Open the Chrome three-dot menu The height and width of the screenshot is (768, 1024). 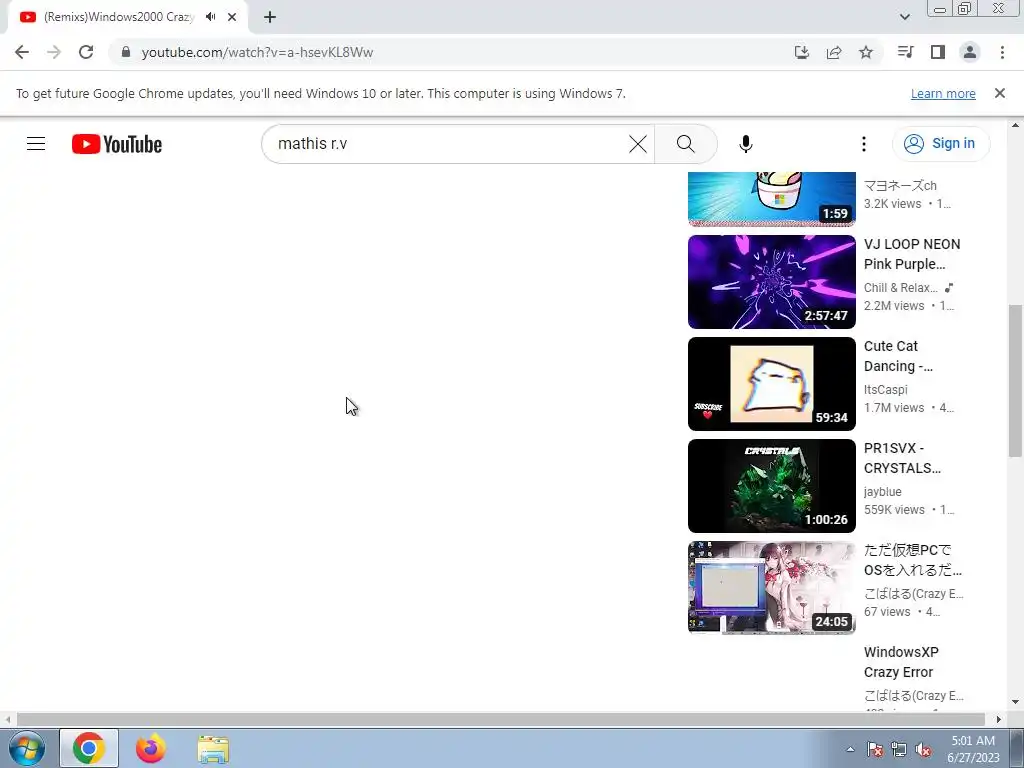point(1002,52)
